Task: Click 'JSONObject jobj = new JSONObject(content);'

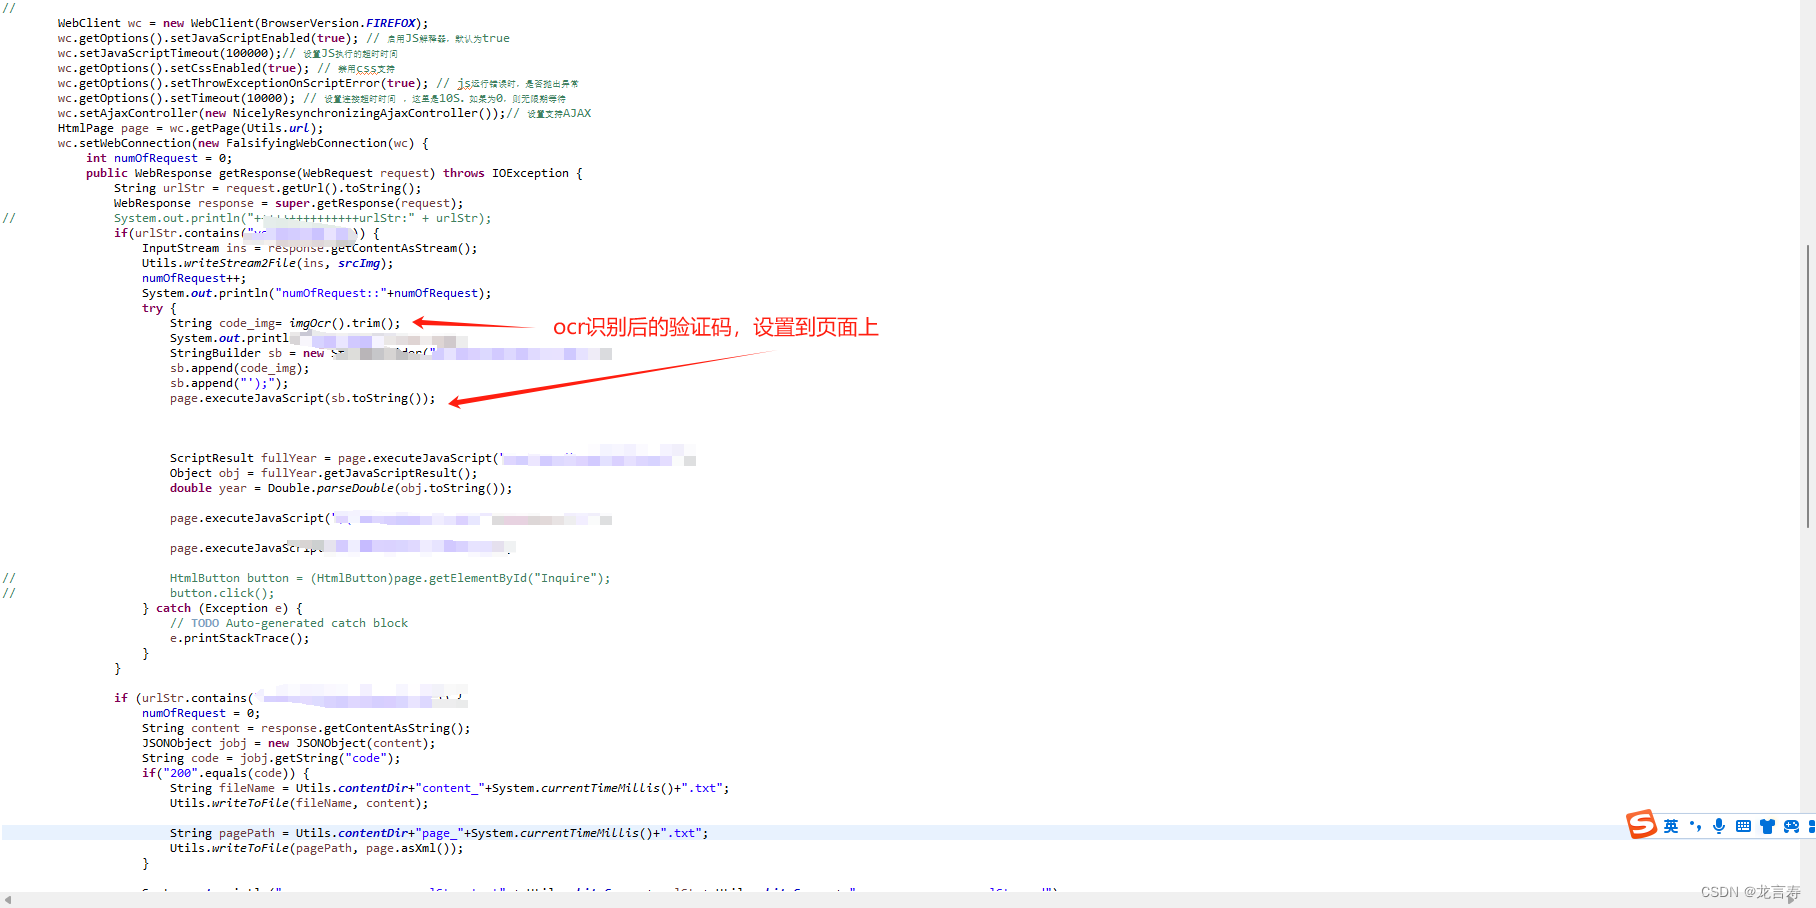Action: tap(289, 743)
